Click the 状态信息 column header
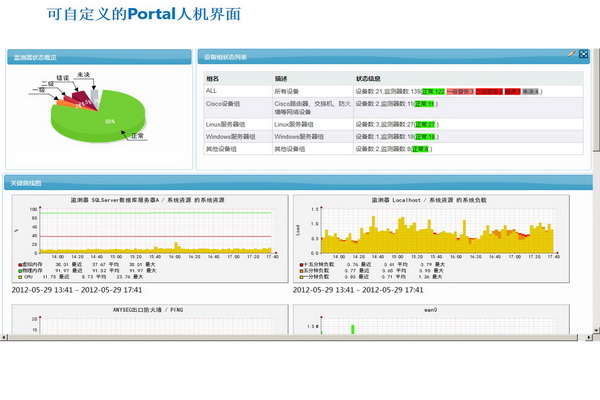600x400 pixels. (x=368, y=77)
